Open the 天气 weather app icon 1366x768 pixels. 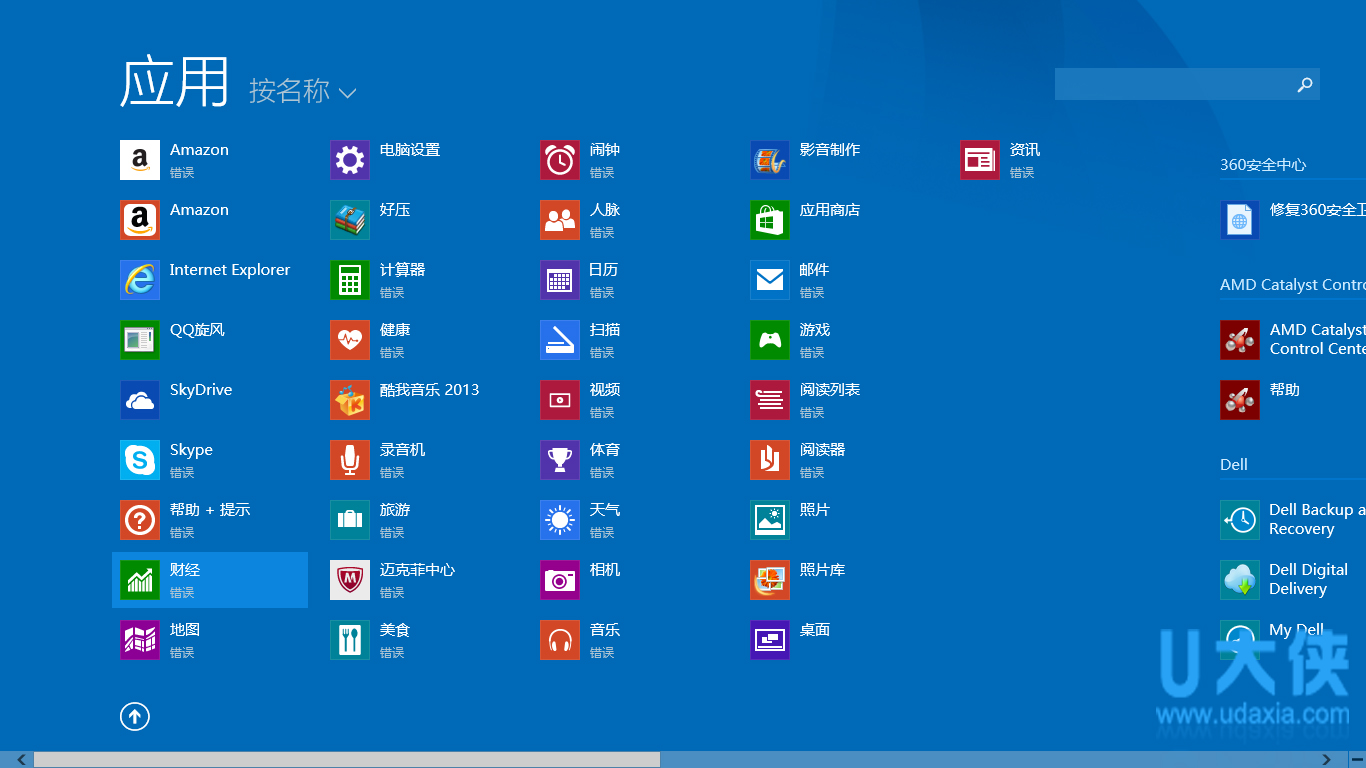pyautogui.click(x=560, y=520)
